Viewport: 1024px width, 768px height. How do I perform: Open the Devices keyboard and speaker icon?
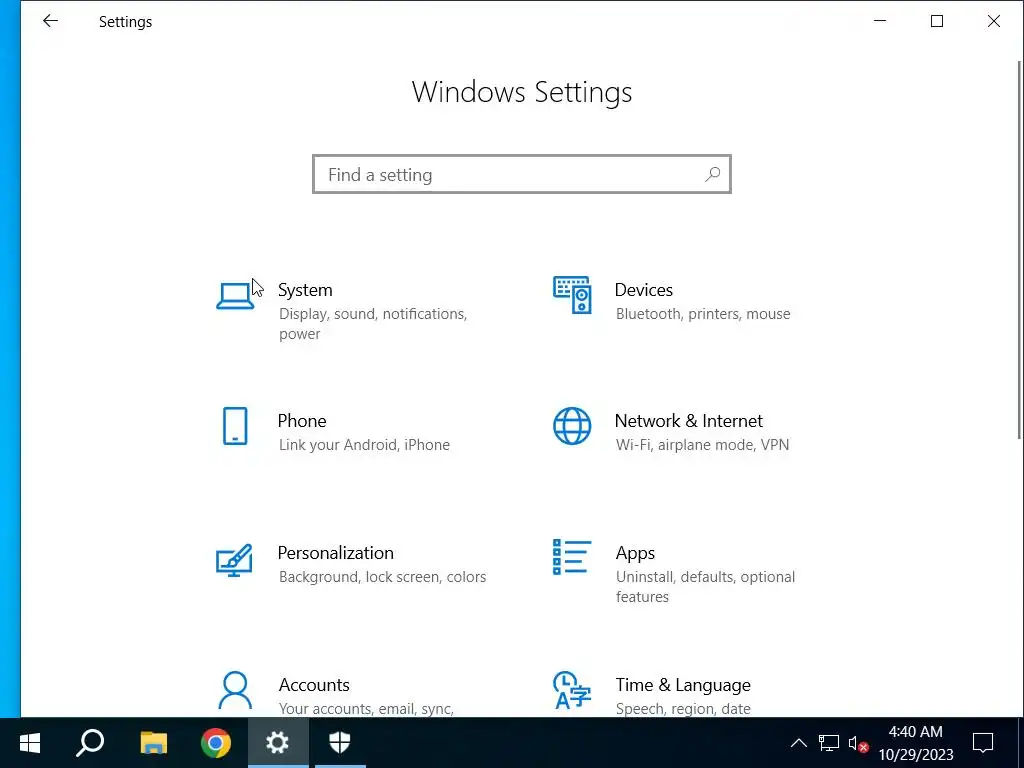572,295
